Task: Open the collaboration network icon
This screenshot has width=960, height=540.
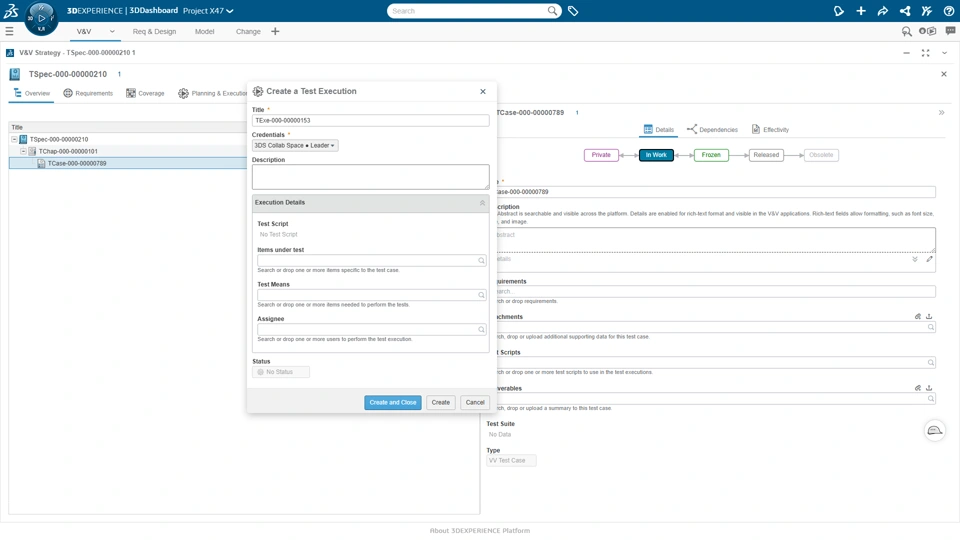Action: click(905, 11)
